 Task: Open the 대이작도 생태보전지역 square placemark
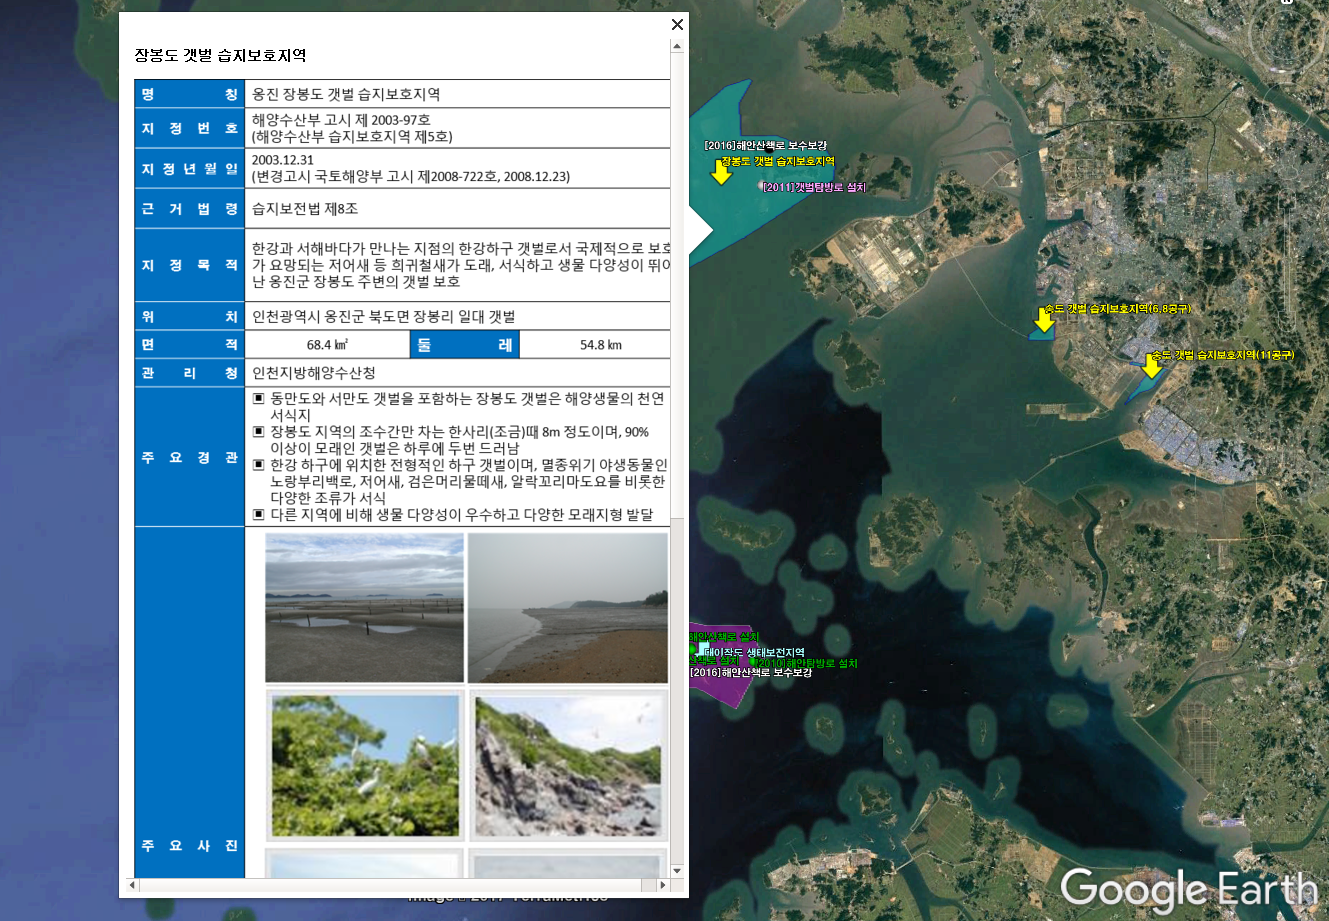pos(703,649)
